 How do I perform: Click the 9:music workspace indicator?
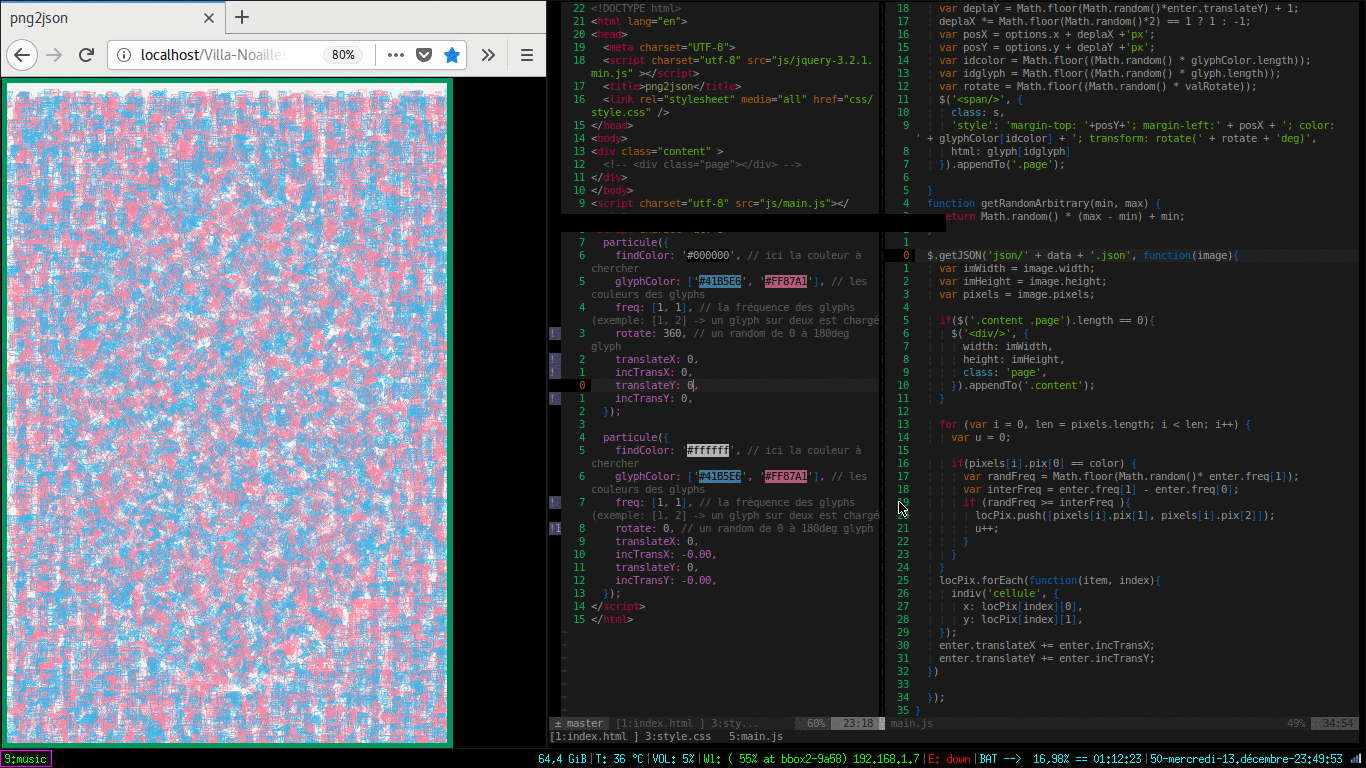26,759
